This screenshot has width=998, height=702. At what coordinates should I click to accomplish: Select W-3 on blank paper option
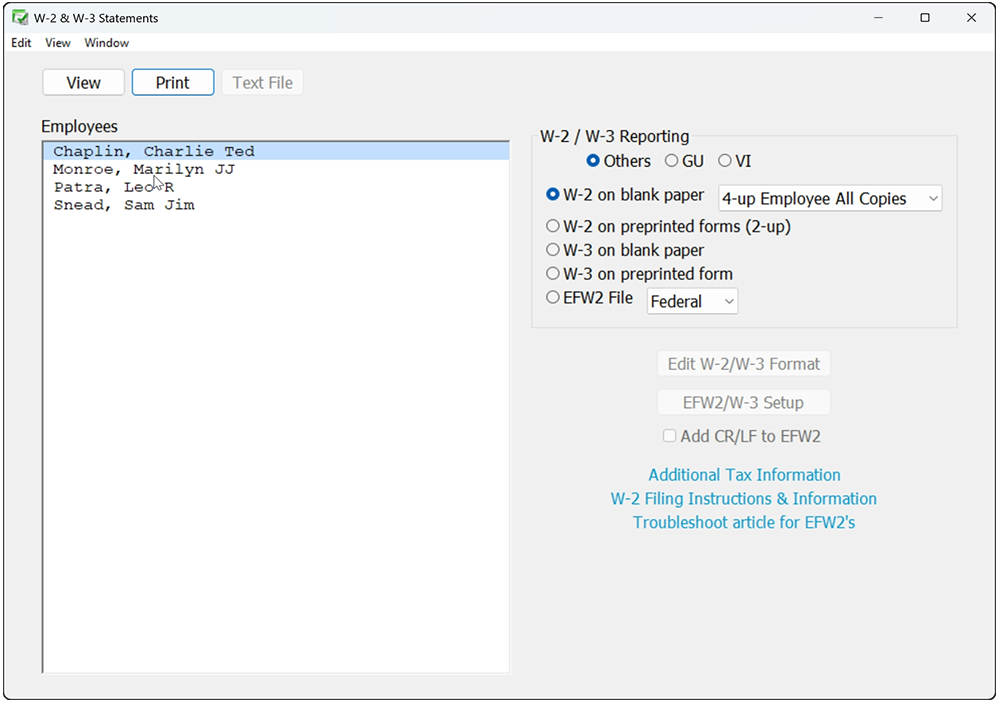552,249
